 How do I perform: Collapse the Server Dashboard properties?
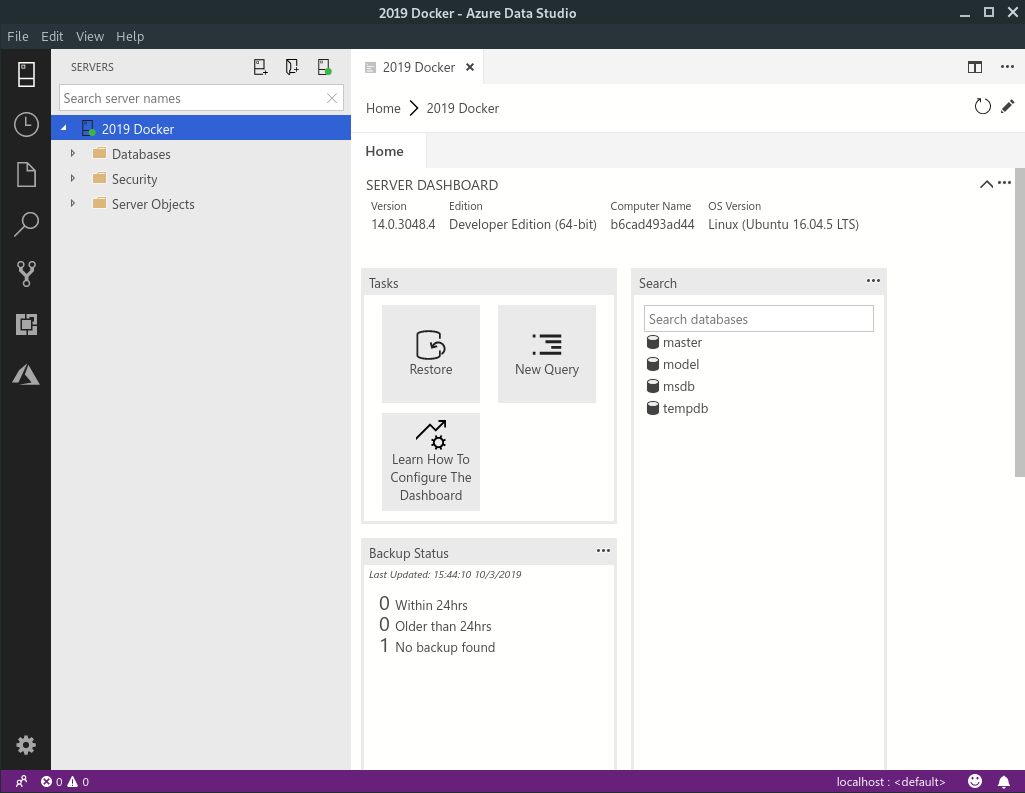click(x=986, y=184)
